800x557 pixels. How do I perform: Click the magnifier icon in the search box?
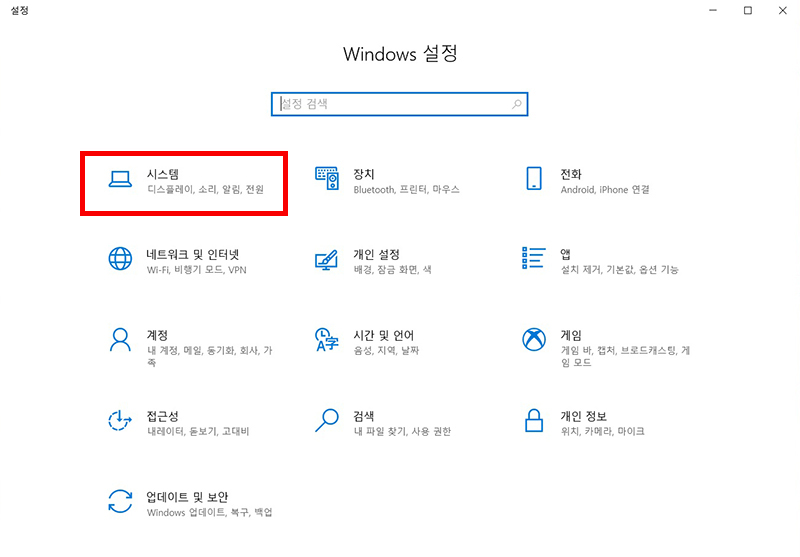pos(517,104)
